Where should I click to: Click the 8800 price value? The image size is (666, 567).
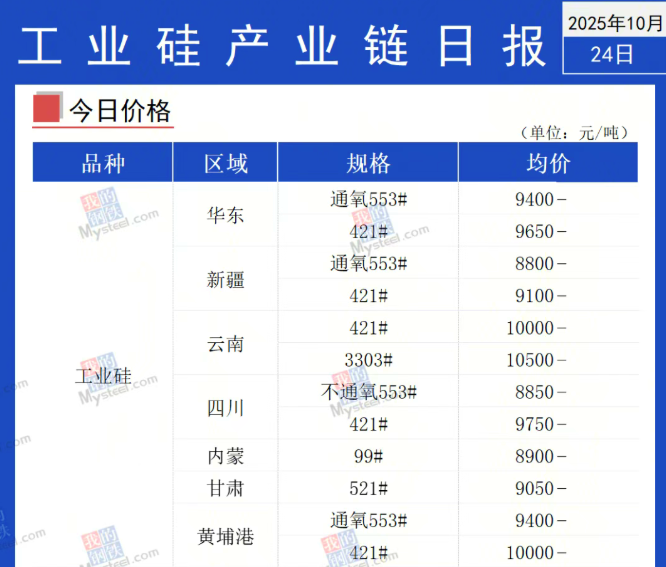(x=534, y=263)
